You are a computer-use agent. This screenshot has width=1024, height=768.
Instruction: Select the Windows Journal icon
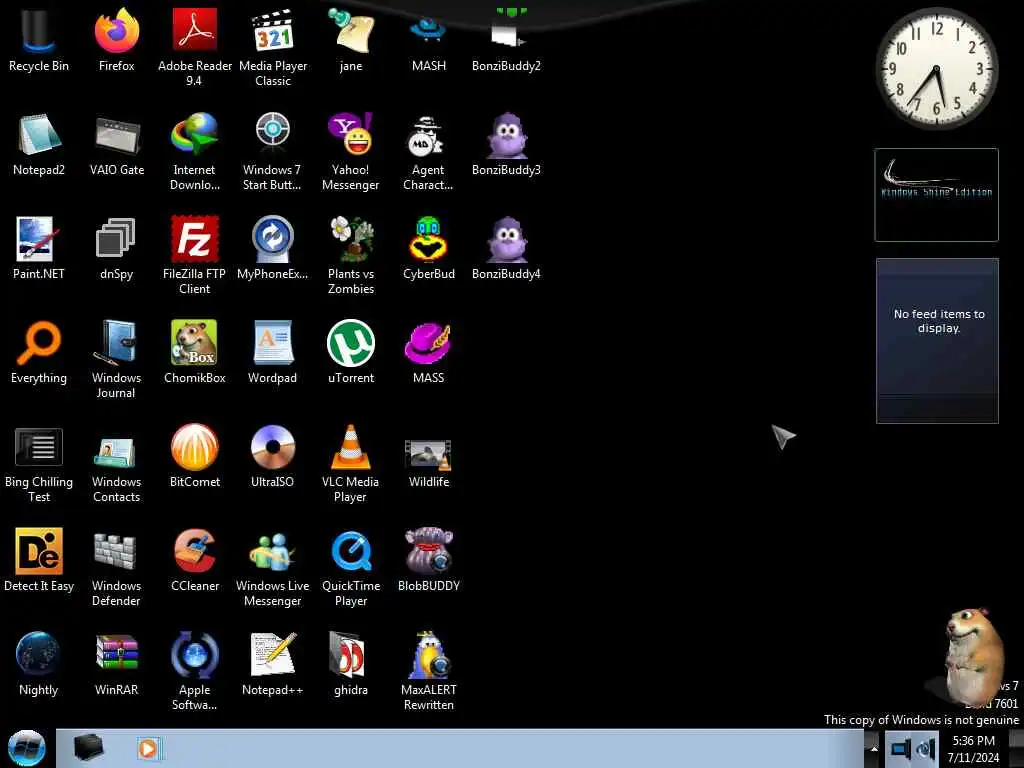pos(116,359)
